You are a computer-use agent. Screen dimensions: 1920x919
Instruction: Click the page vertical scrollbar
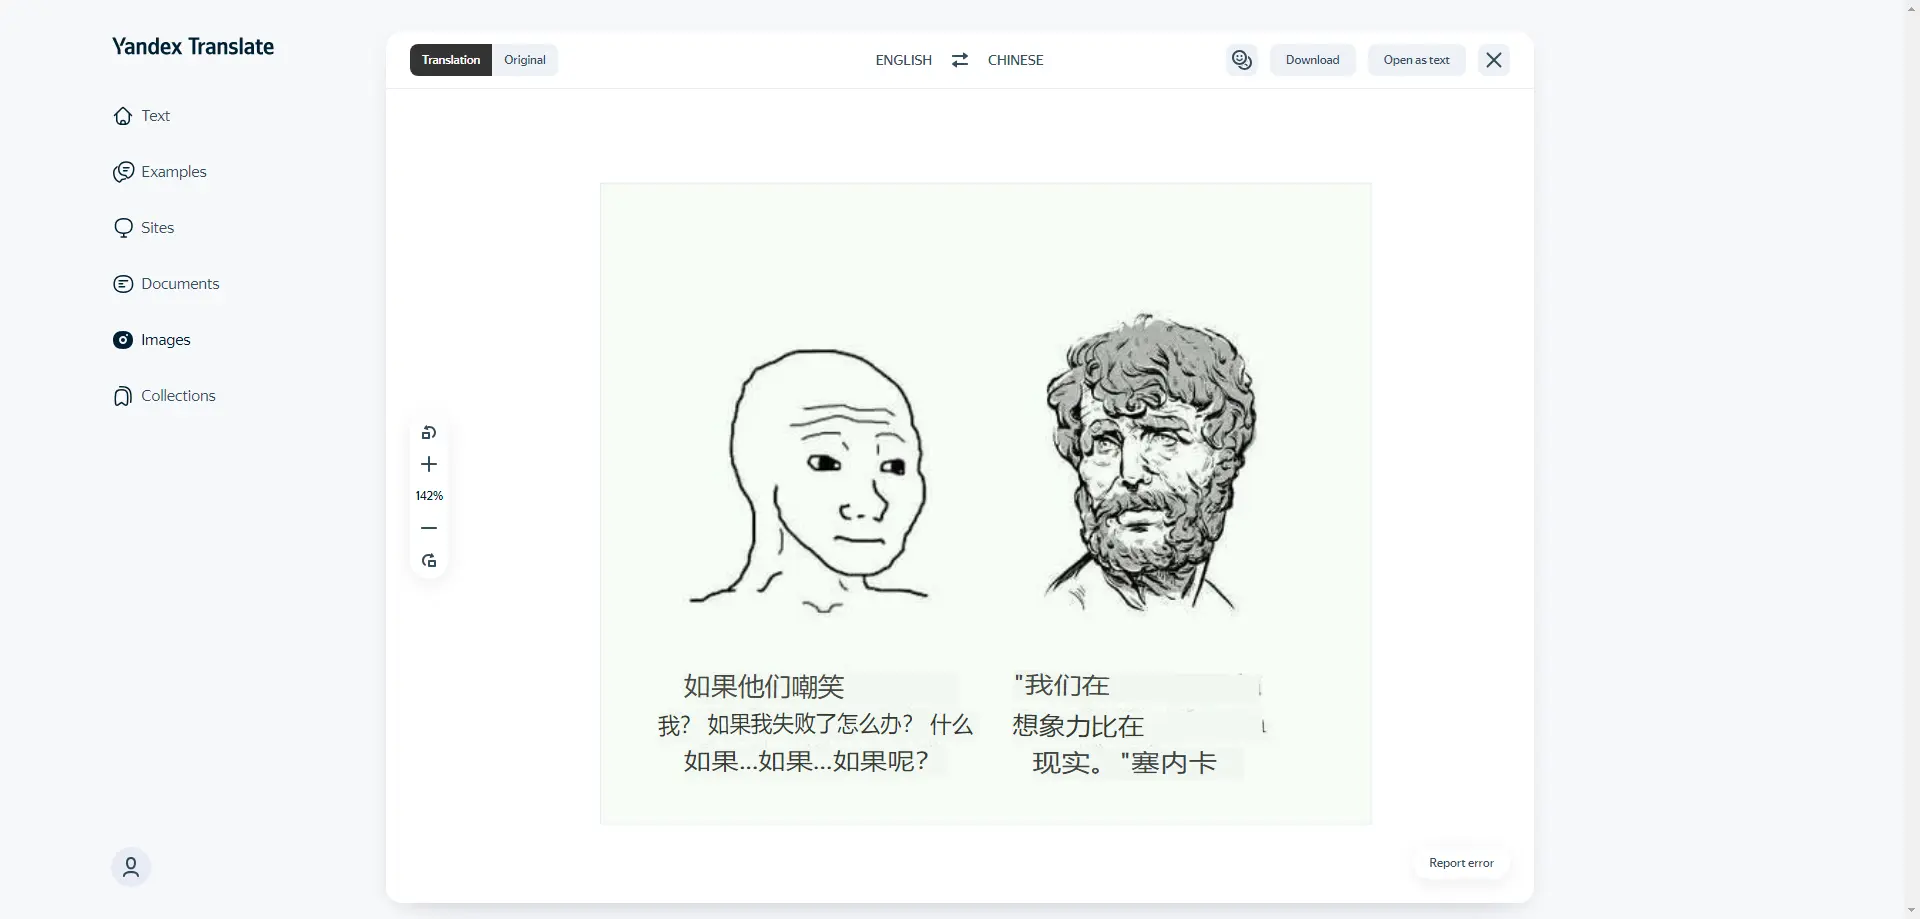pyautogui.click(x=1912, y=459)
